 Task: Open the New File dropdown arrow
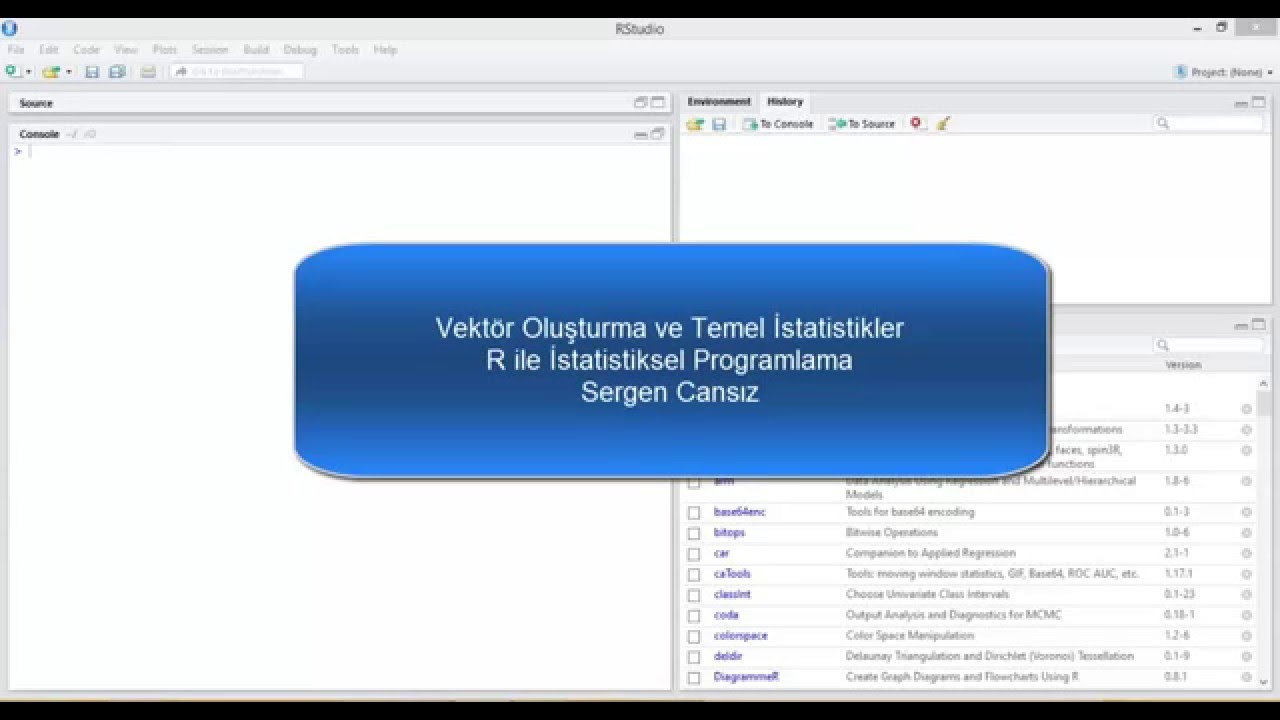(x=28, y=72)
